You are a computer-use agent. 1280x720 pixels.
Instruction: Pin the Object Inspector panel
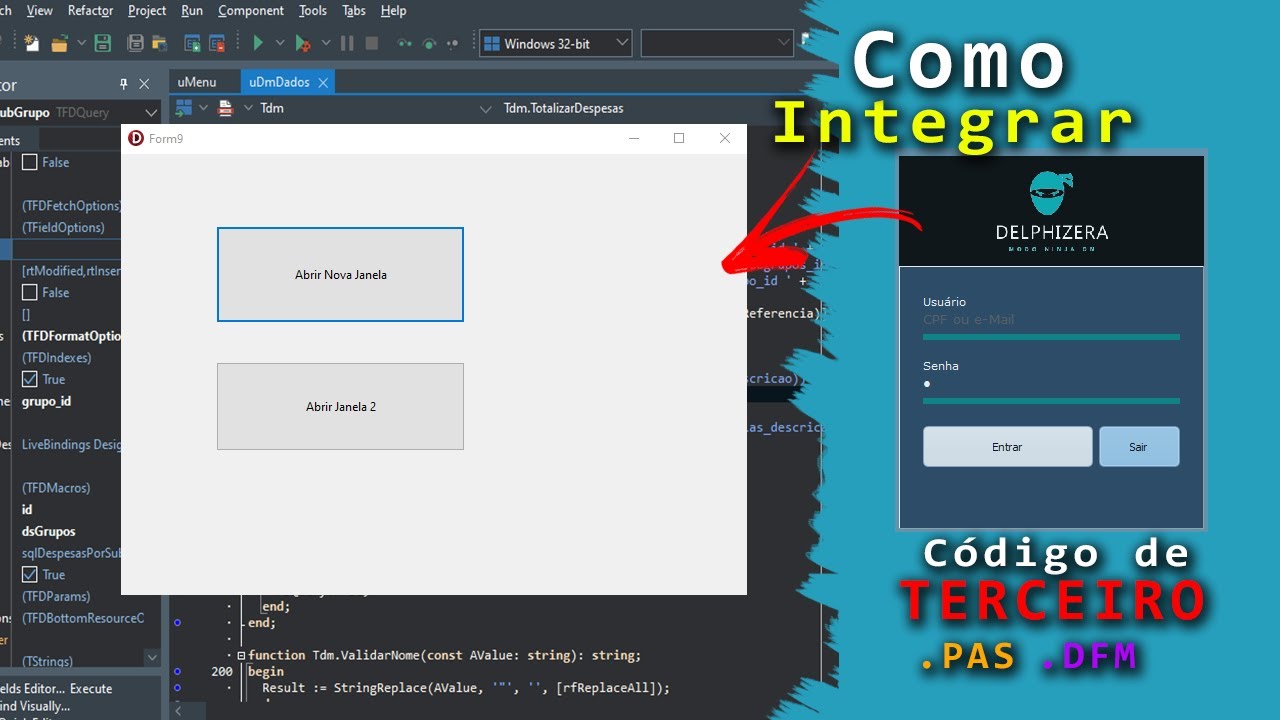coord(124,84)
